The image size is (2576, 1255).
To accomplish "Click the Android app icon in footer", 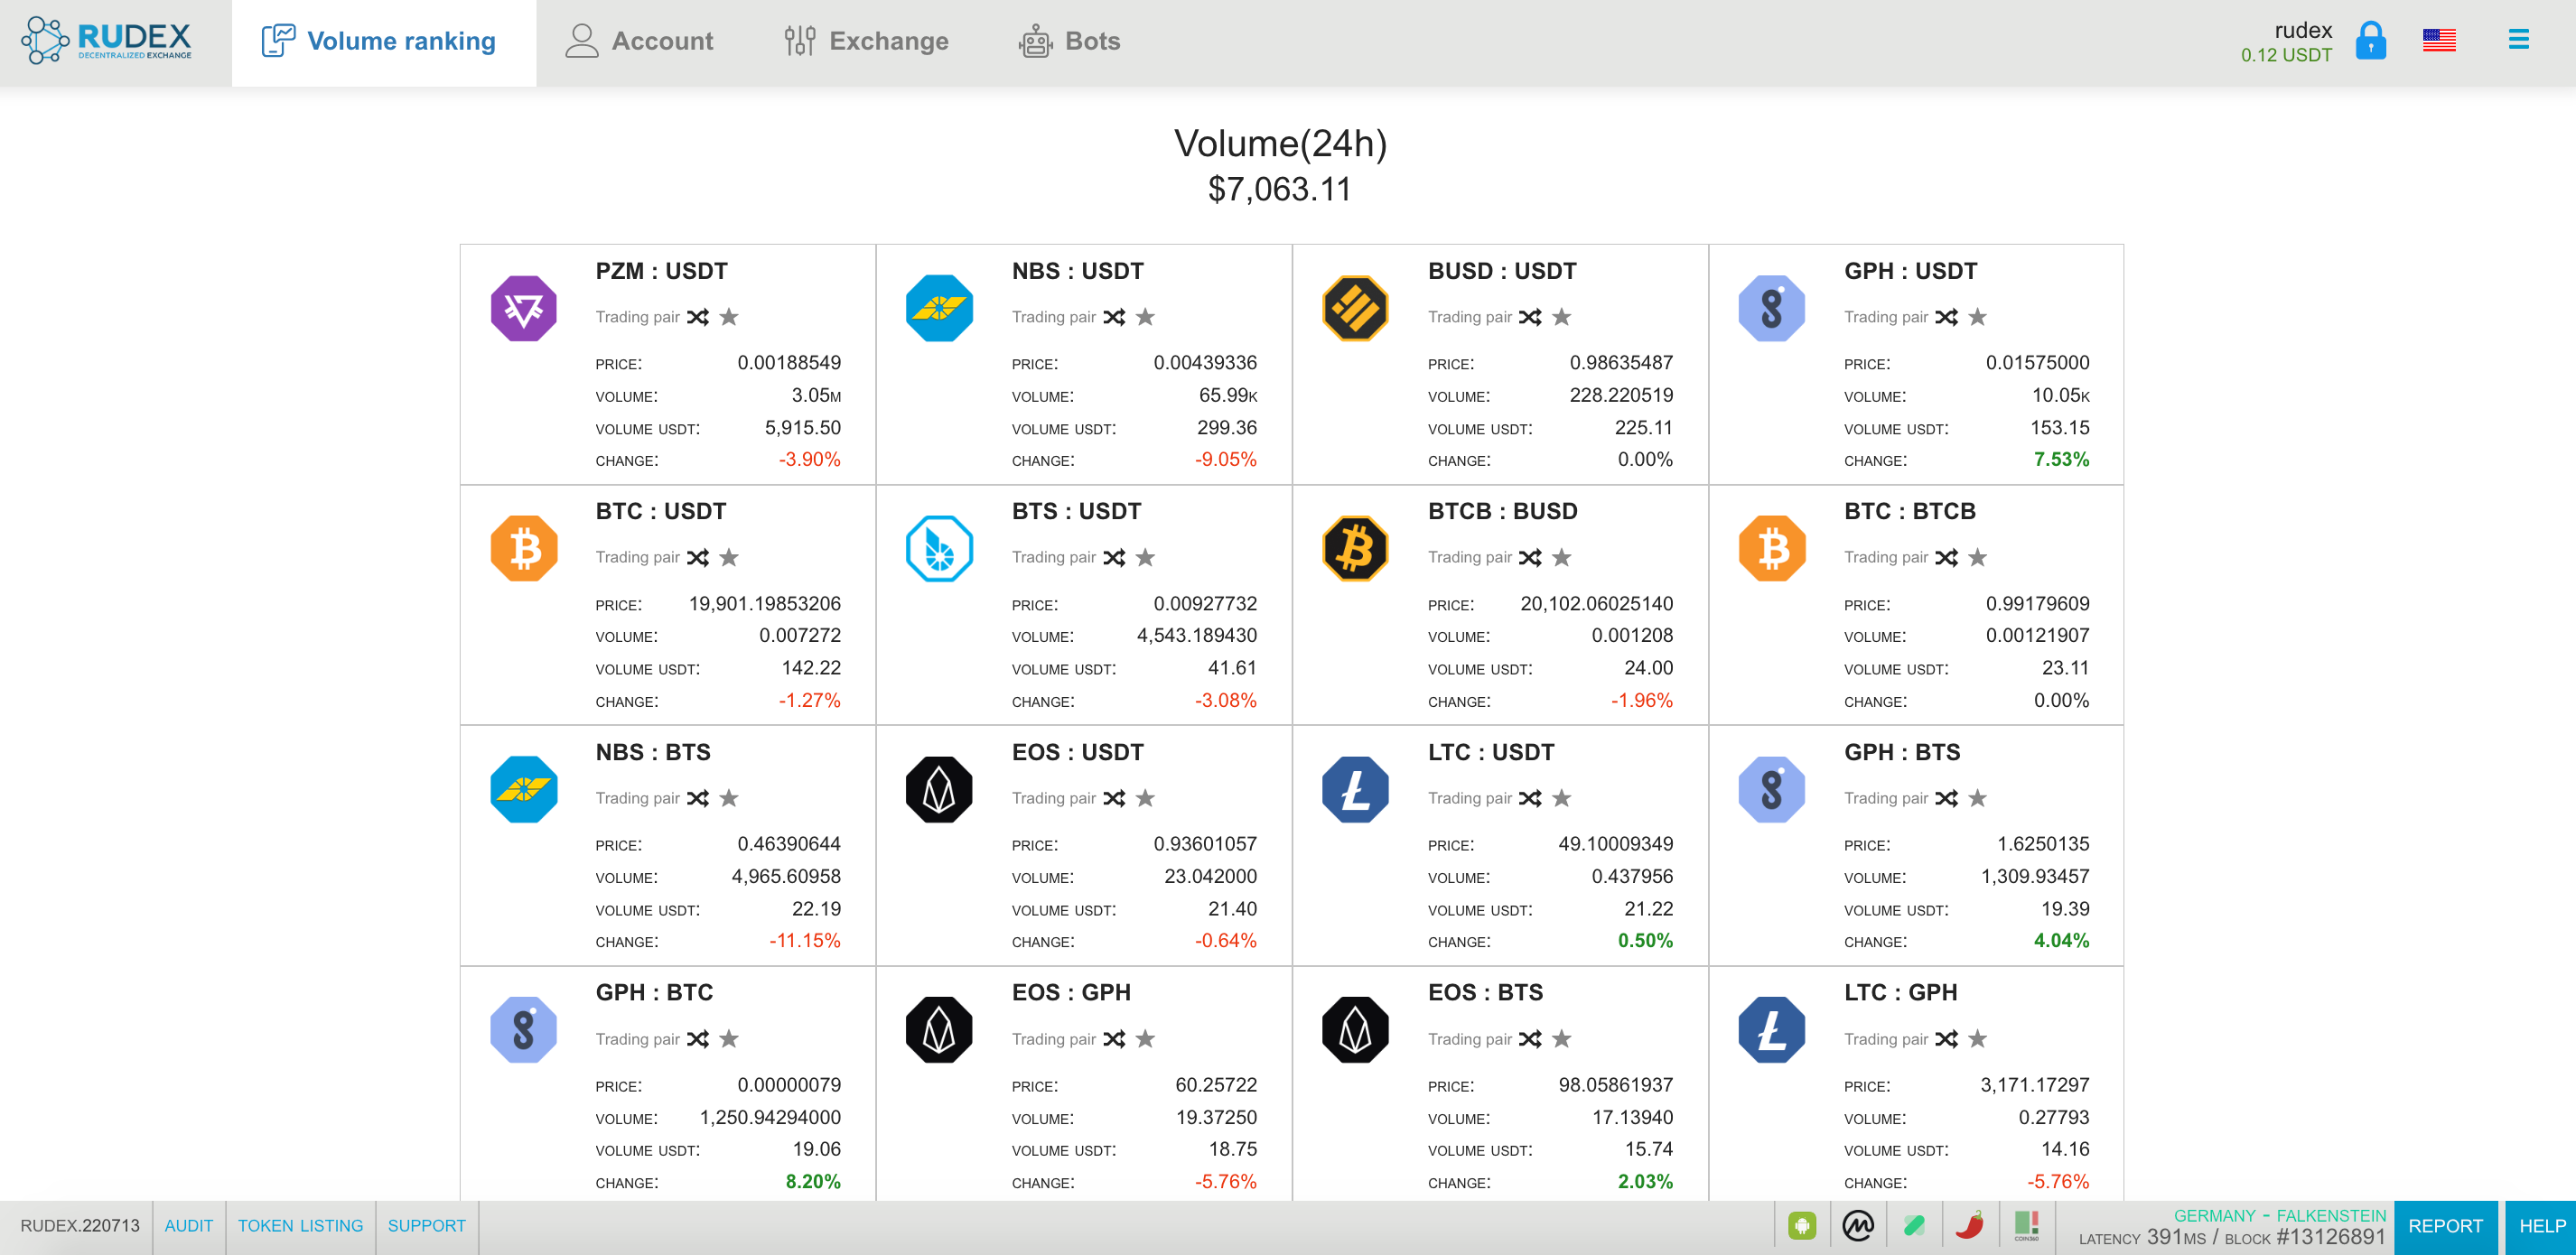I will [x=1802, y=1226].
